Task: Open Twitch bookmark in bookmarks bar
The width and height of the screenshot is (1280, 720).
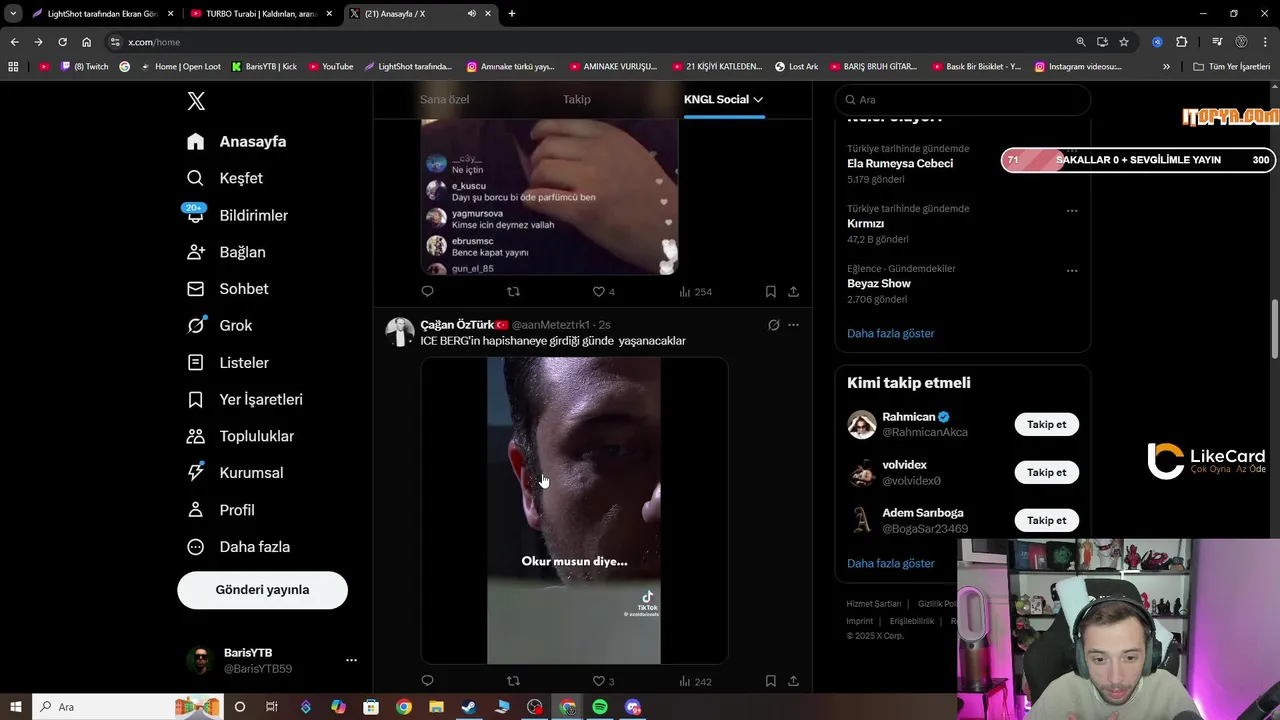Action: 85,67
